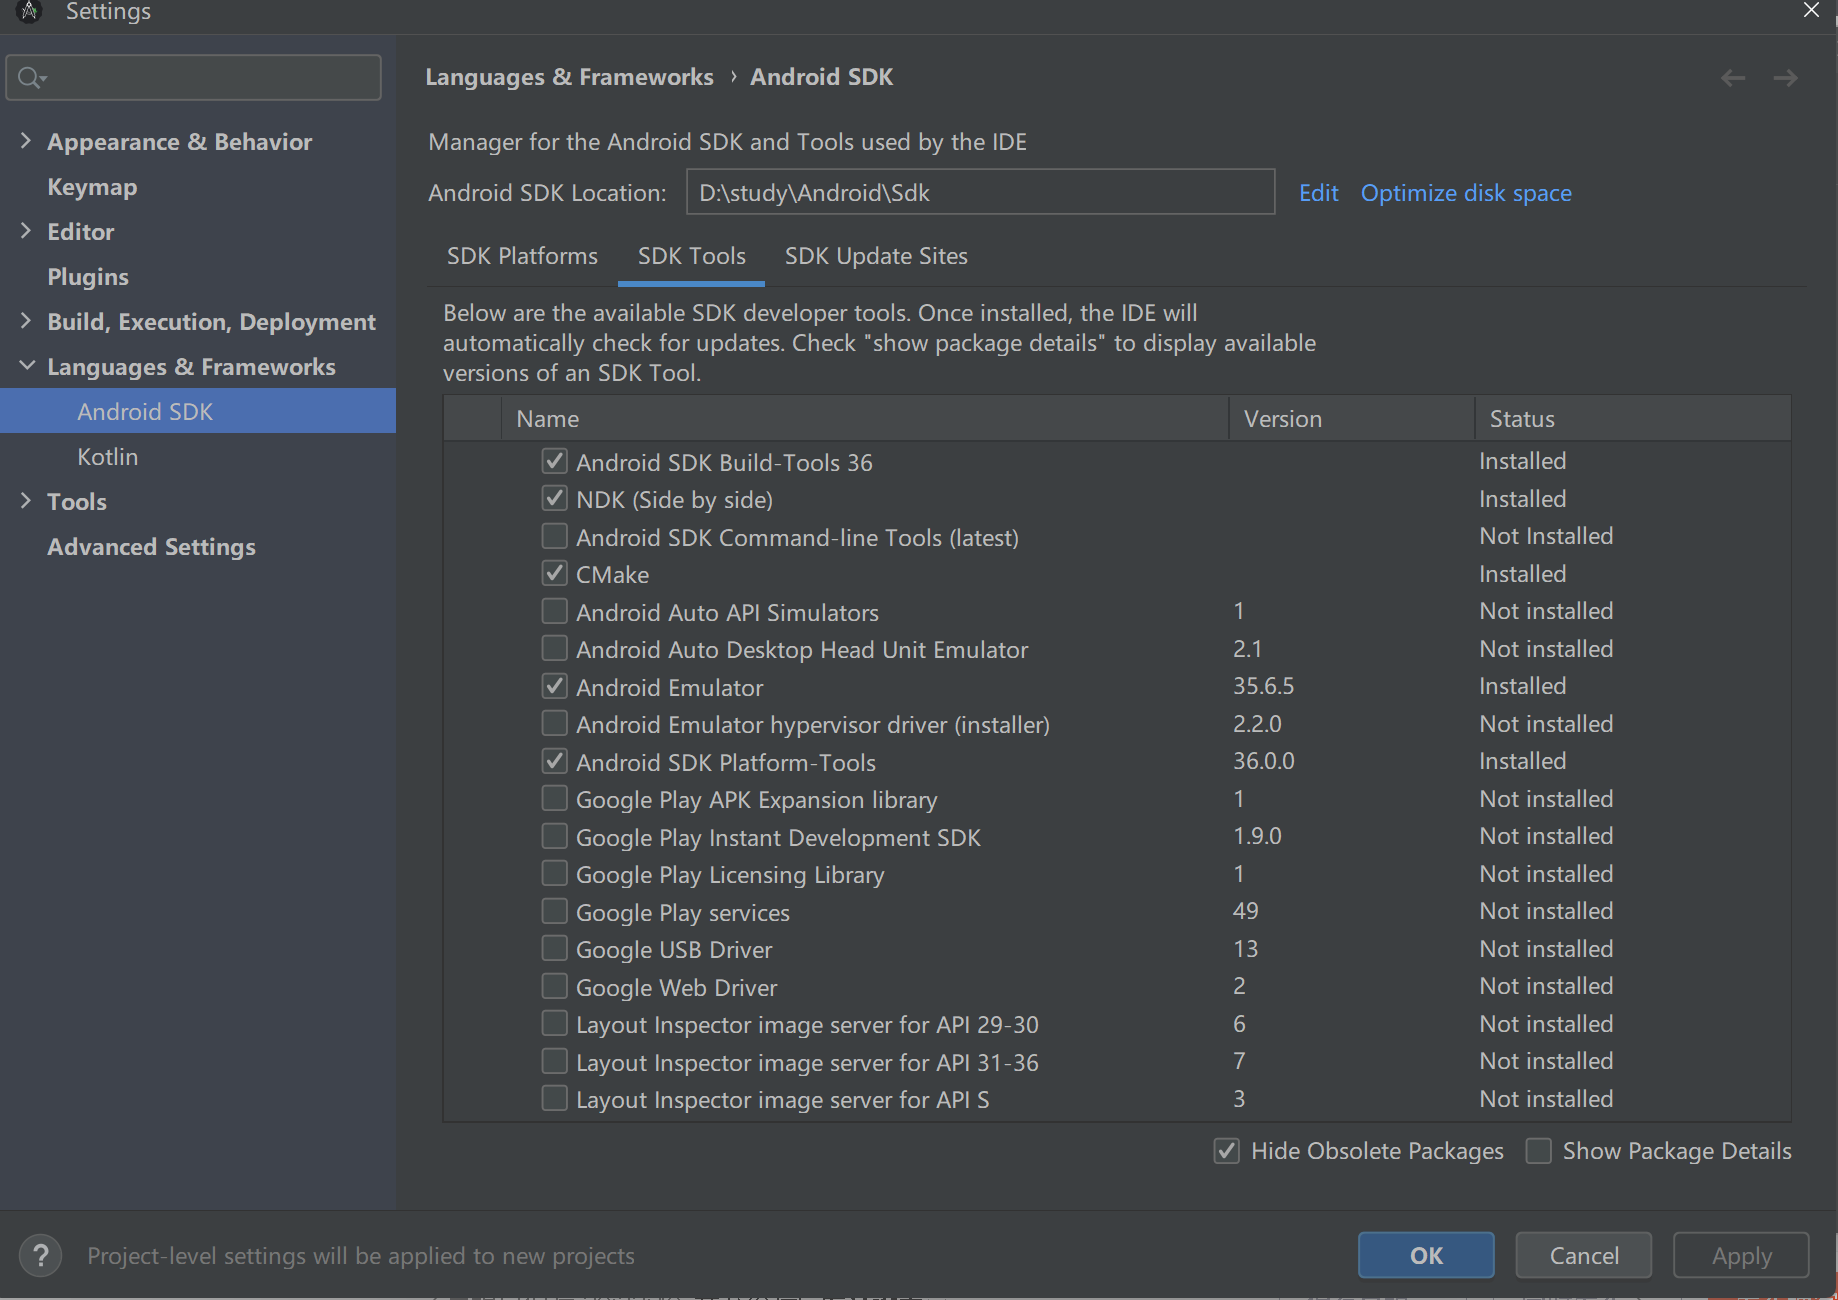
Task: Check Google Web Driver checkbox
Action: (554, 986)
